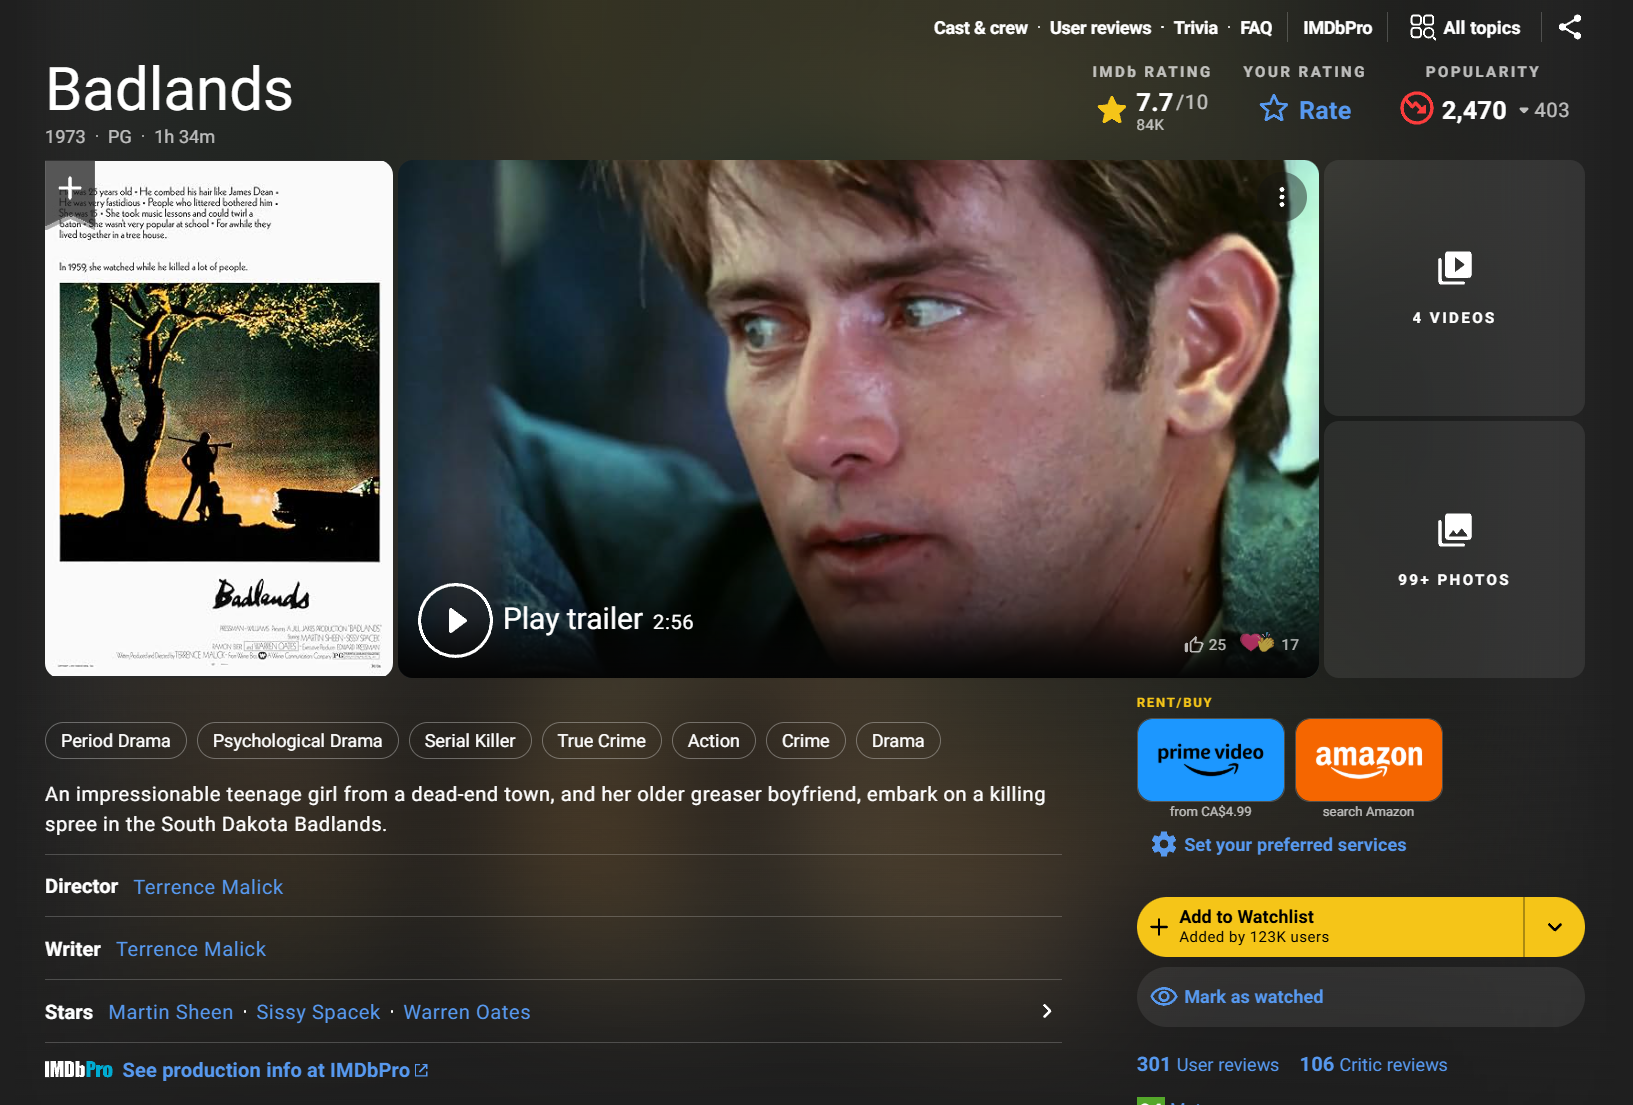Viewport: 1633px width, 1105px height.
Task: Click the popularity trending icon
Action: [1416, 108]
